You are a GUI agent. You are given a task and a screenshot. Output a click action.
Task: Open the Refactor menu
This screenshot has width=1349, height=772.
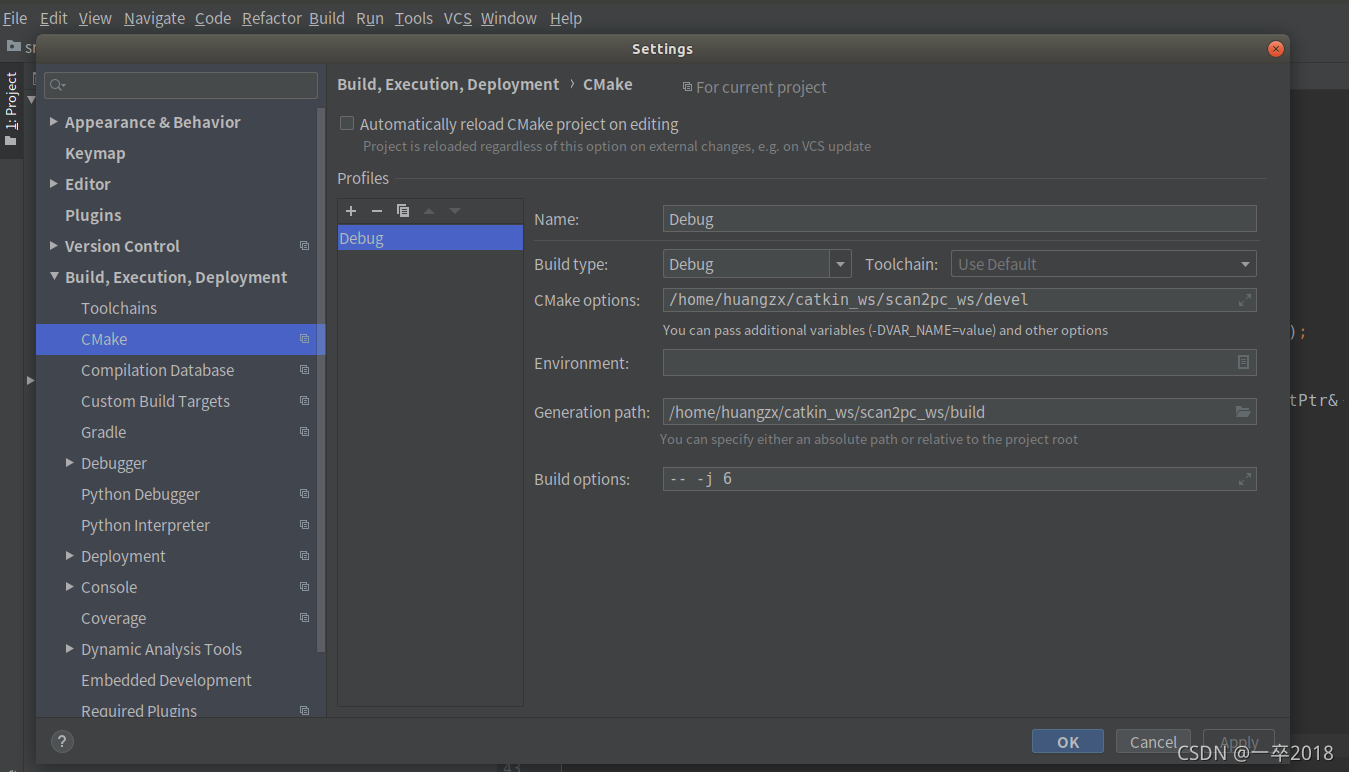(x=272, y=18)
